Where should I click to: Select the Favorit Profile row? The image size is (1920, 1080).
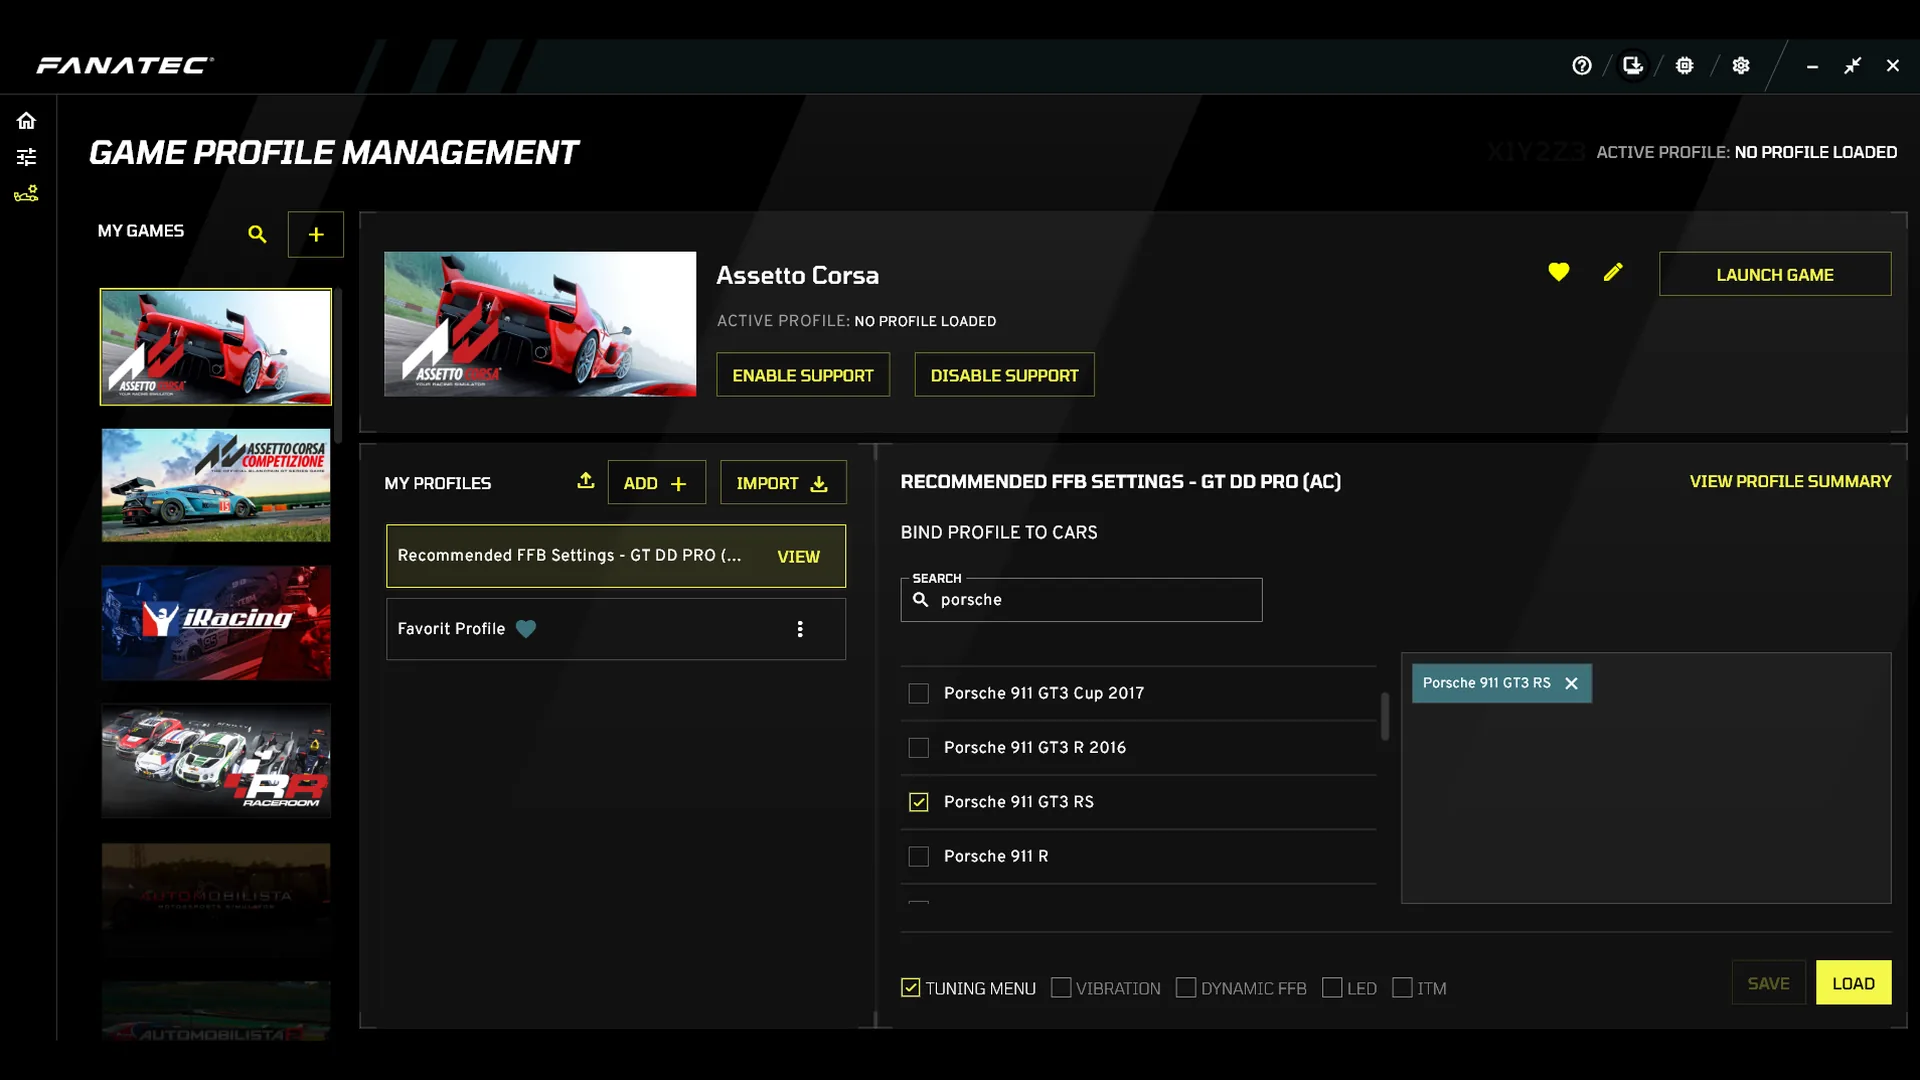click(x=616, y=629)
